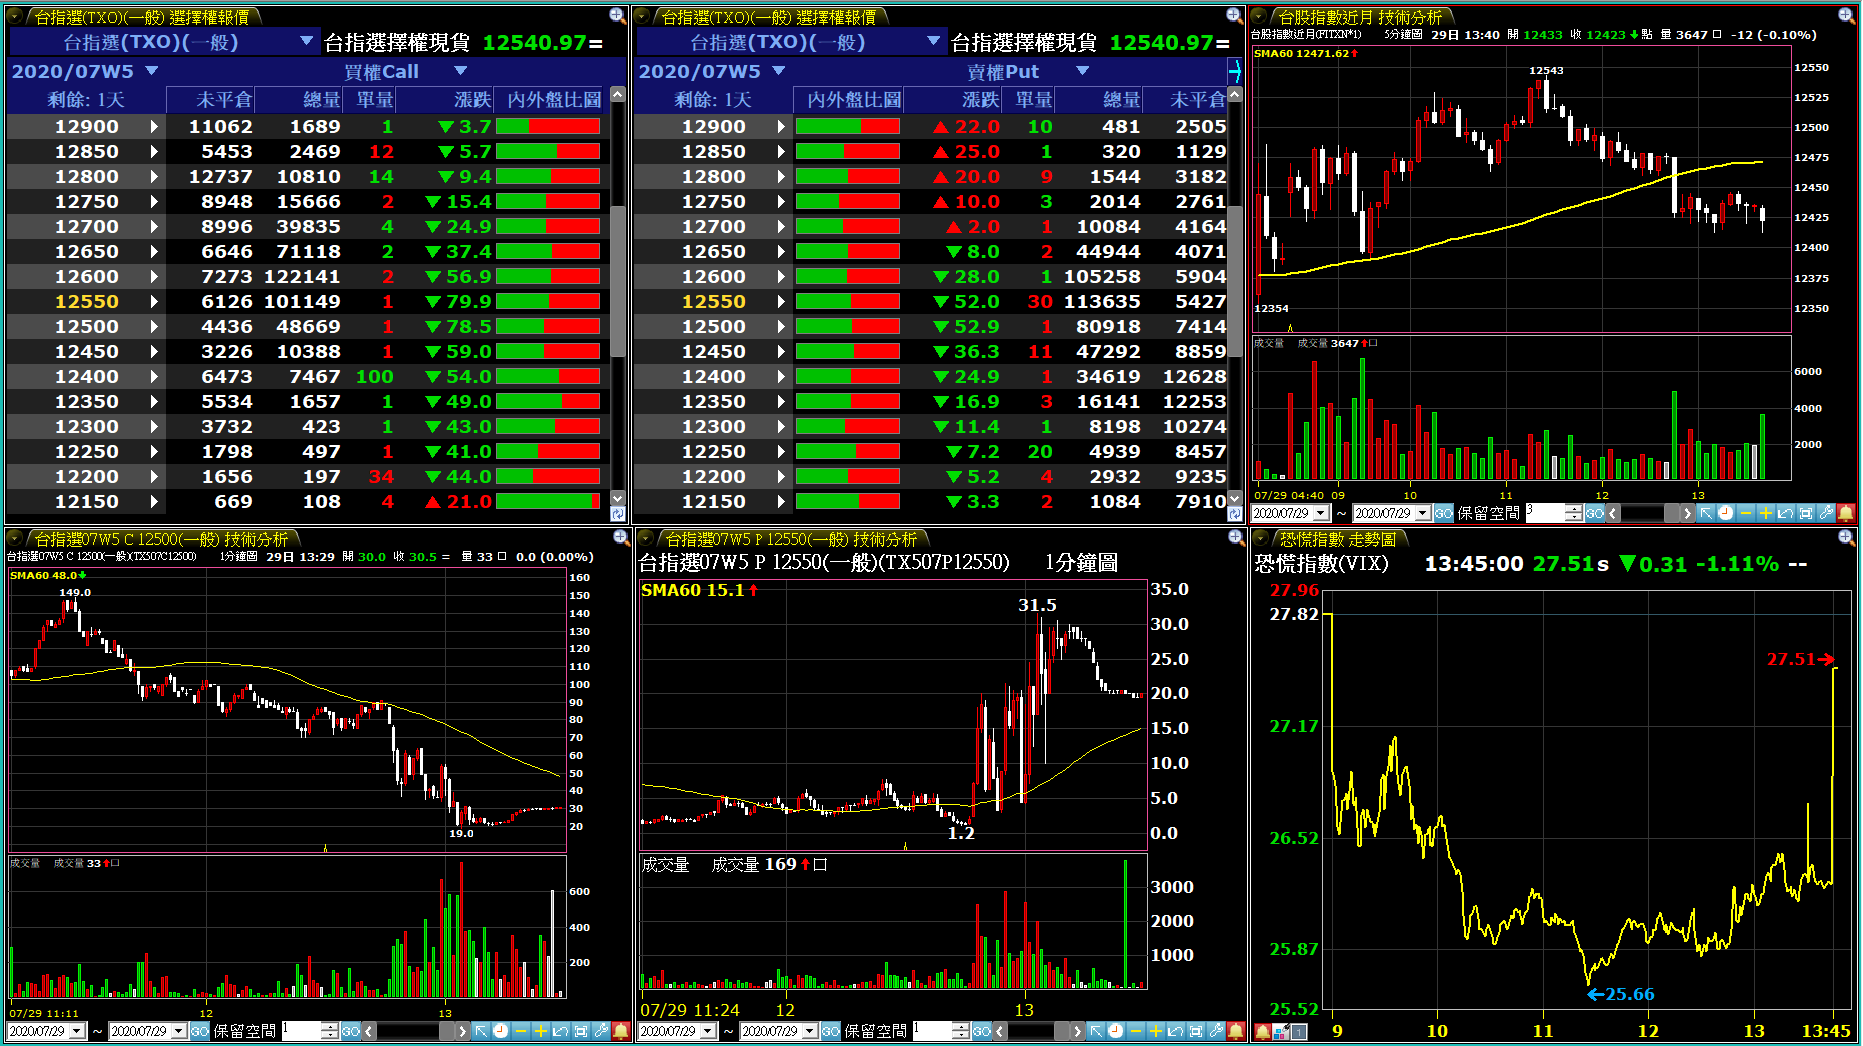Click reserved-space GO button in futures chart toolbar
This screenshot has height=1046, width=1863.
click(1595, 513)
